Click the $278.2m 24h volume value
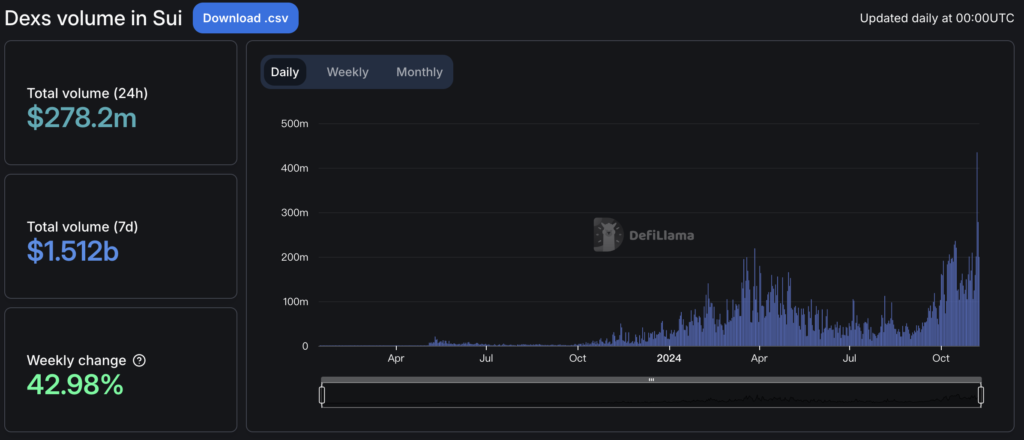The height and width of the screenshot is (440, 1024). (x=81, y=118)
